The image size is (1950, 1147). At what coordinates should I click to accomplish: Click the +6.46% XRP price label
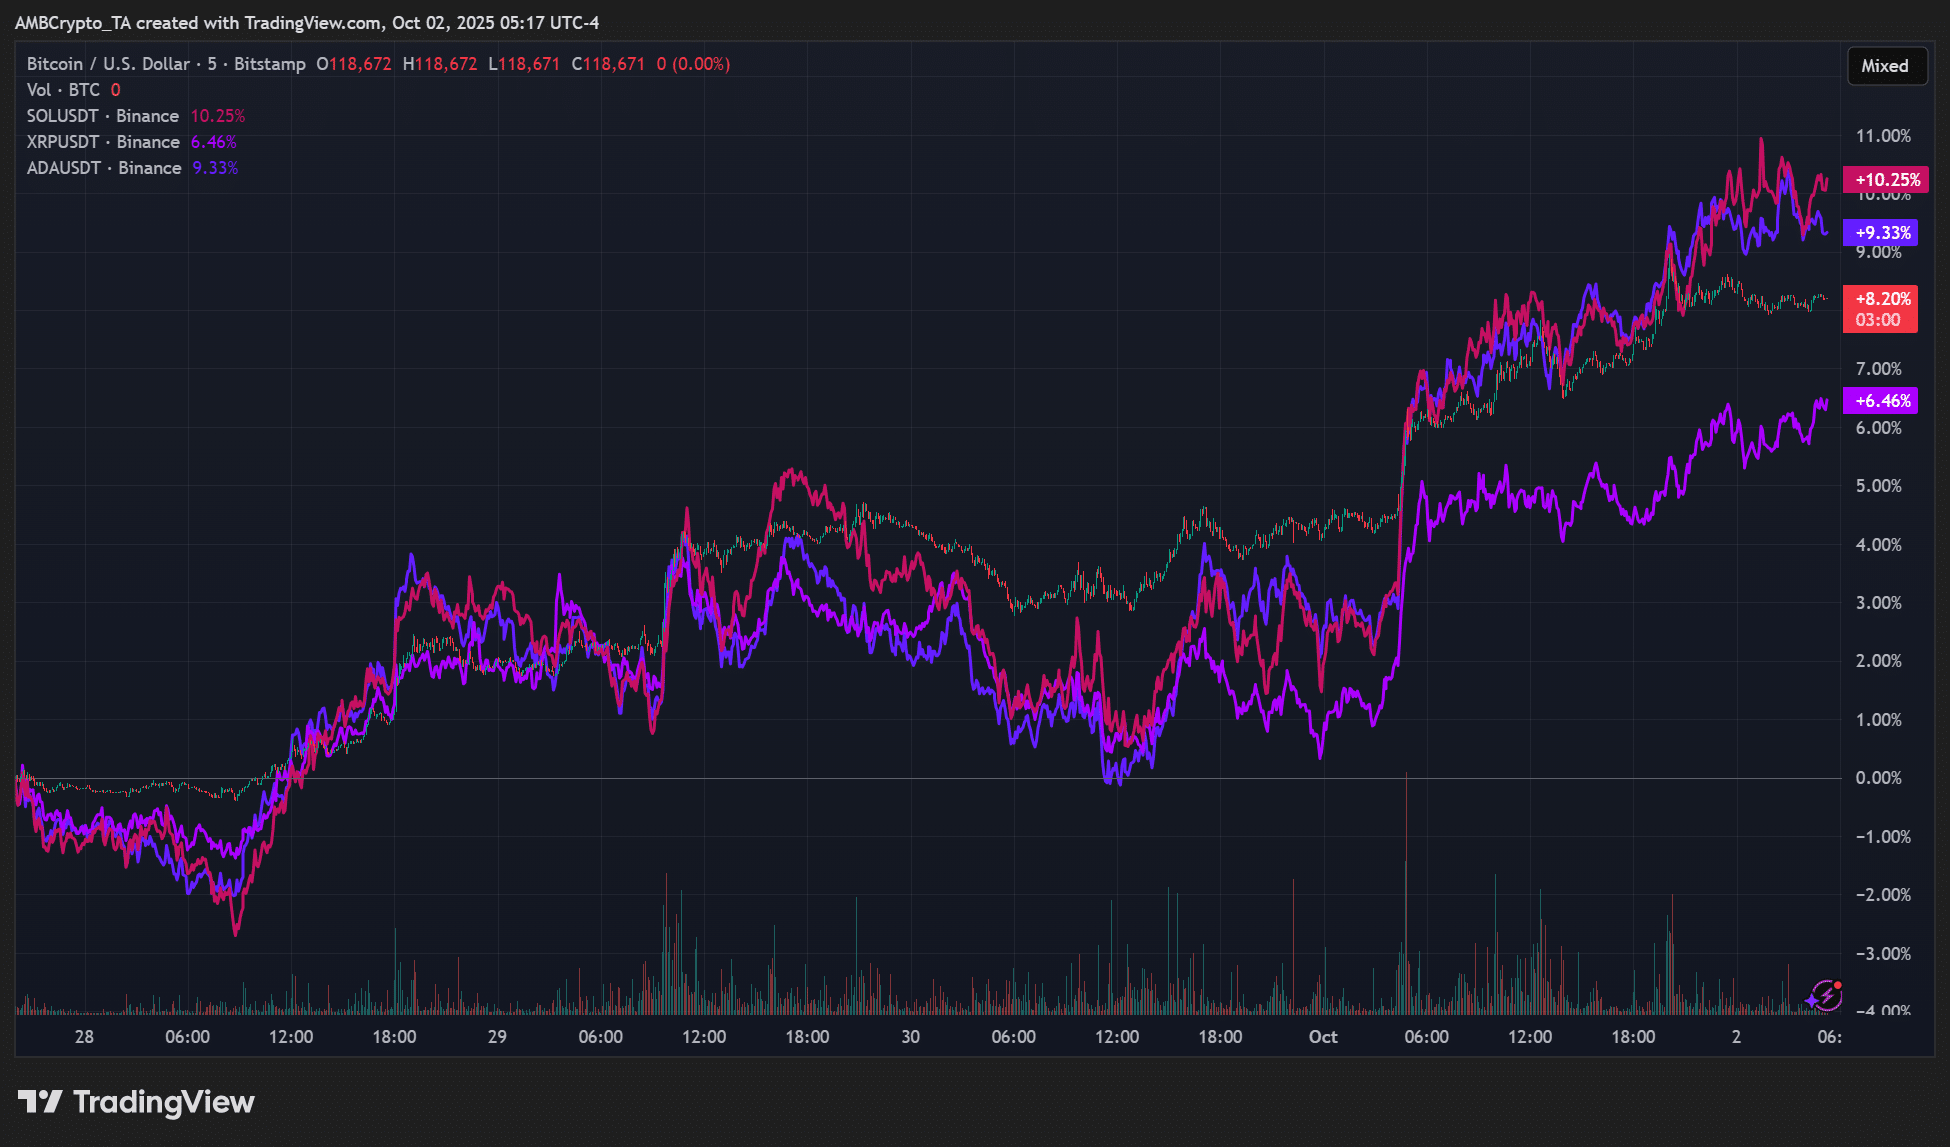1882,401
